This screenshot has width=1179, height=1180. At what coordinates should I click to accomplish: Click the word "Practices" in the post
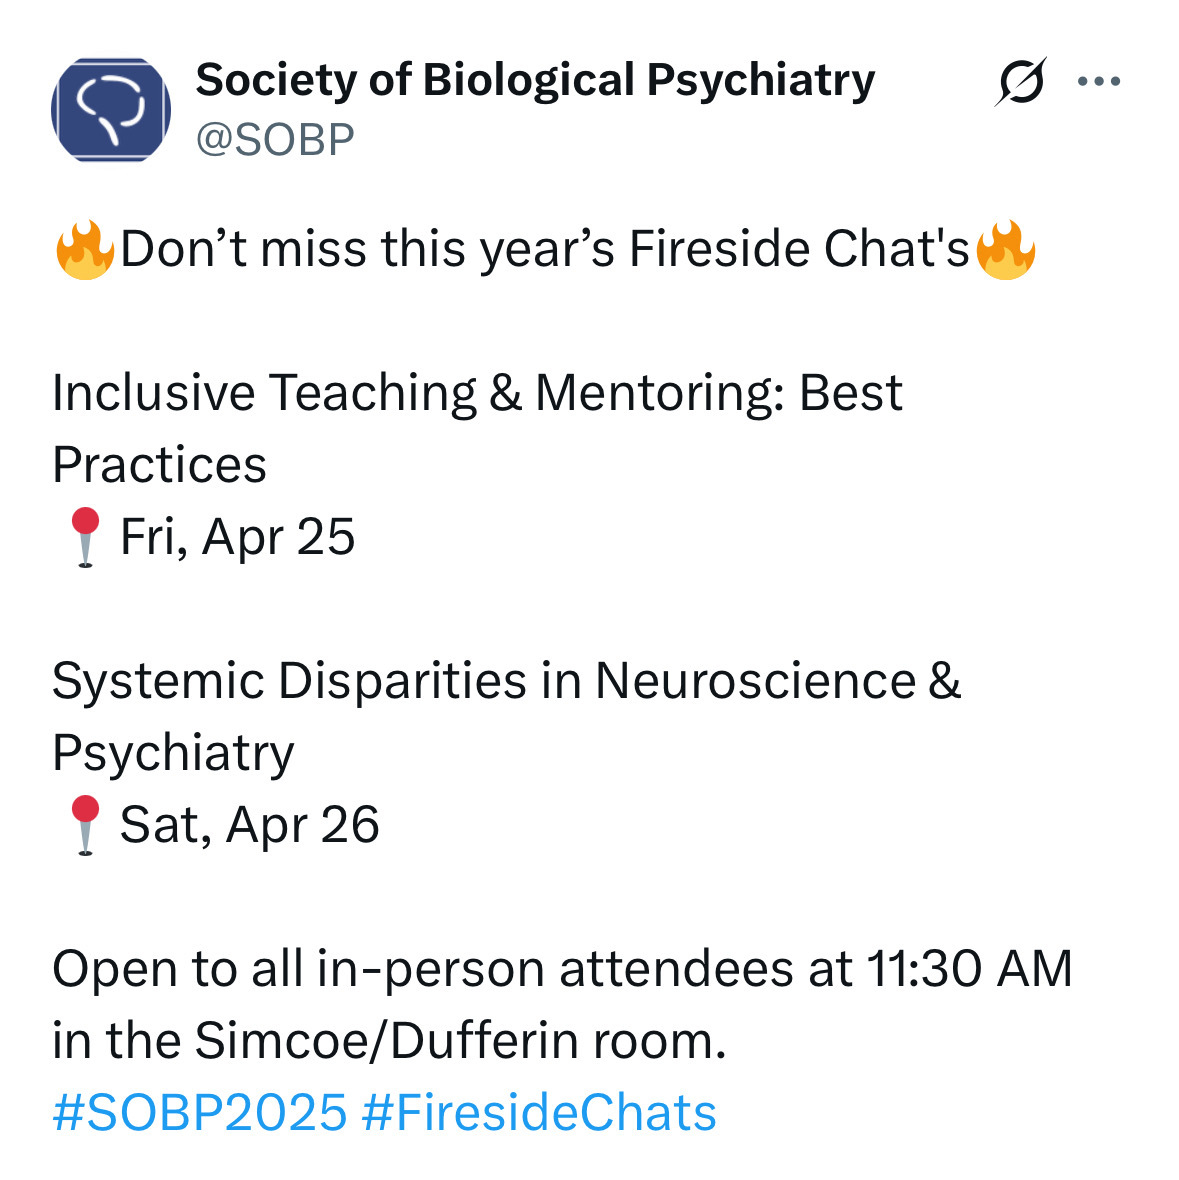160,465
